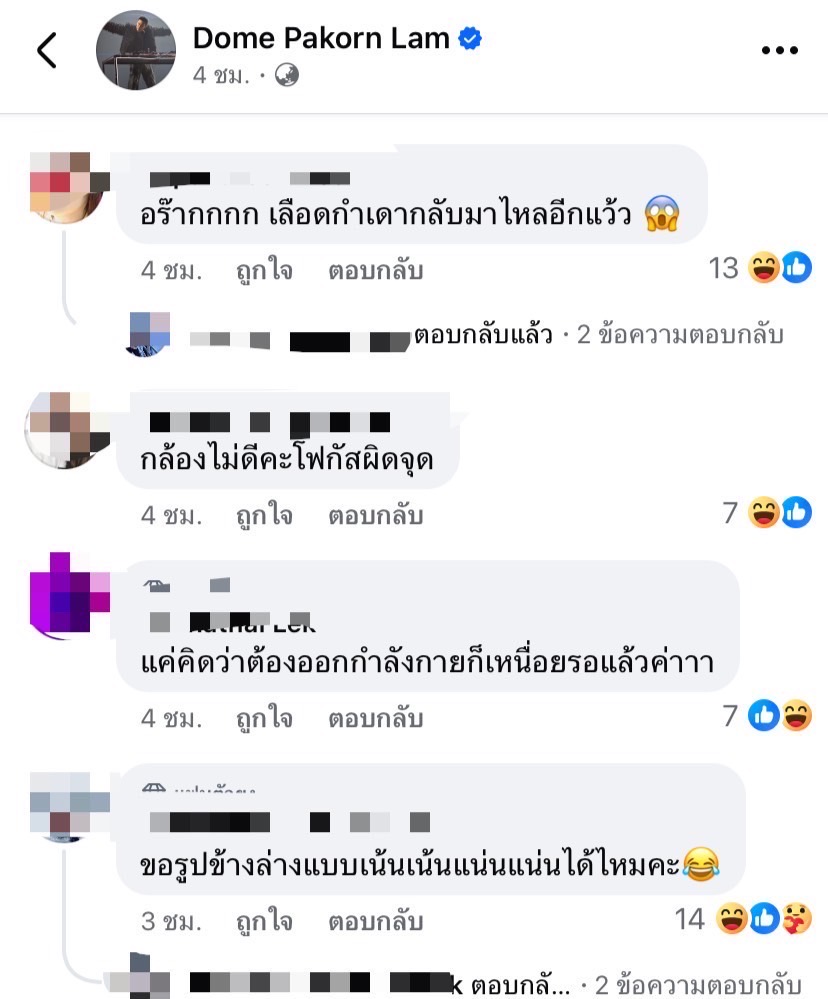This screenshot has height=999, width=828.
Task: View the 14 reactions on the last comment
Action: [x=743, y=919]
